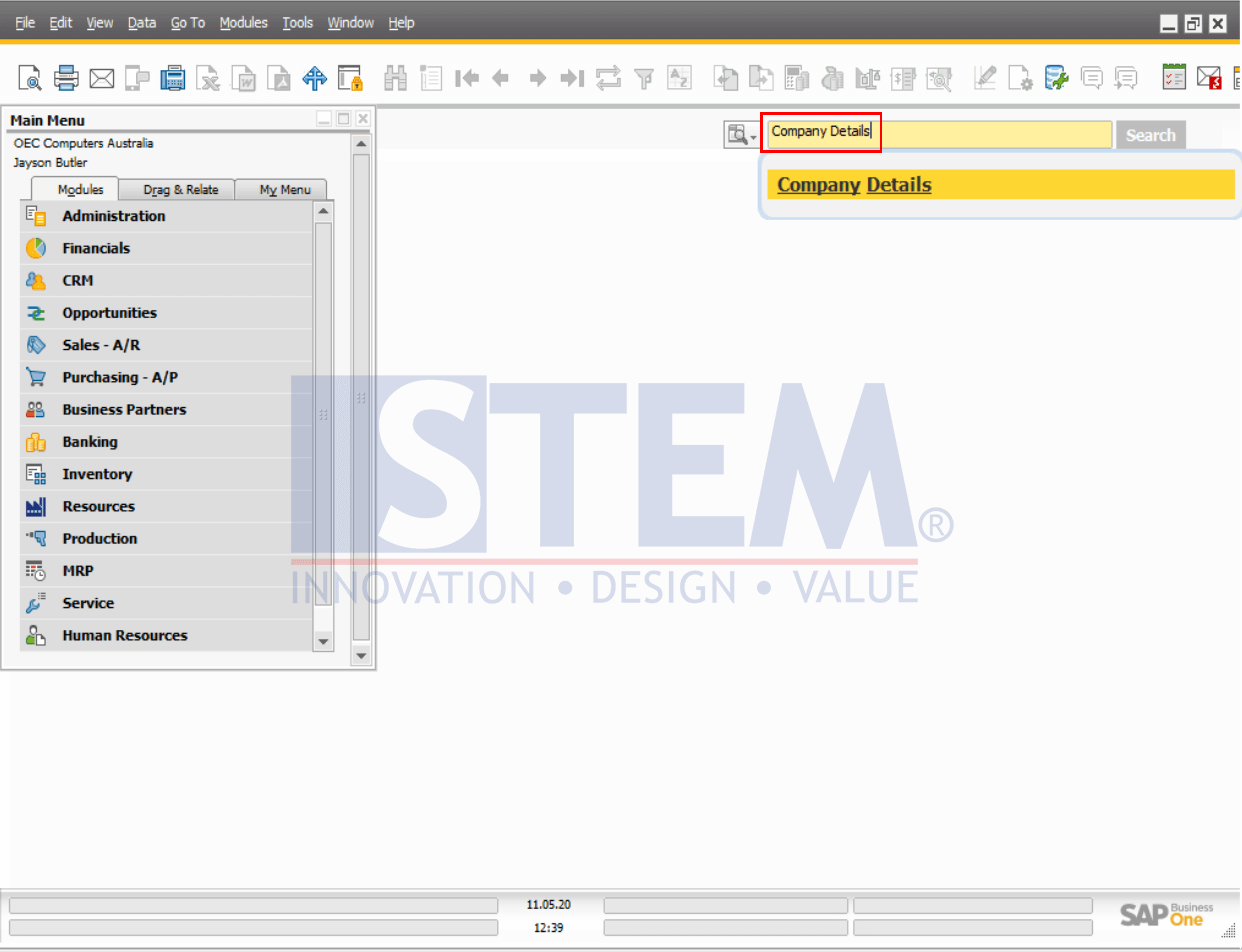Open the View menu
The height and width of the screenshot is (952, 1242).
coord(100,22)
